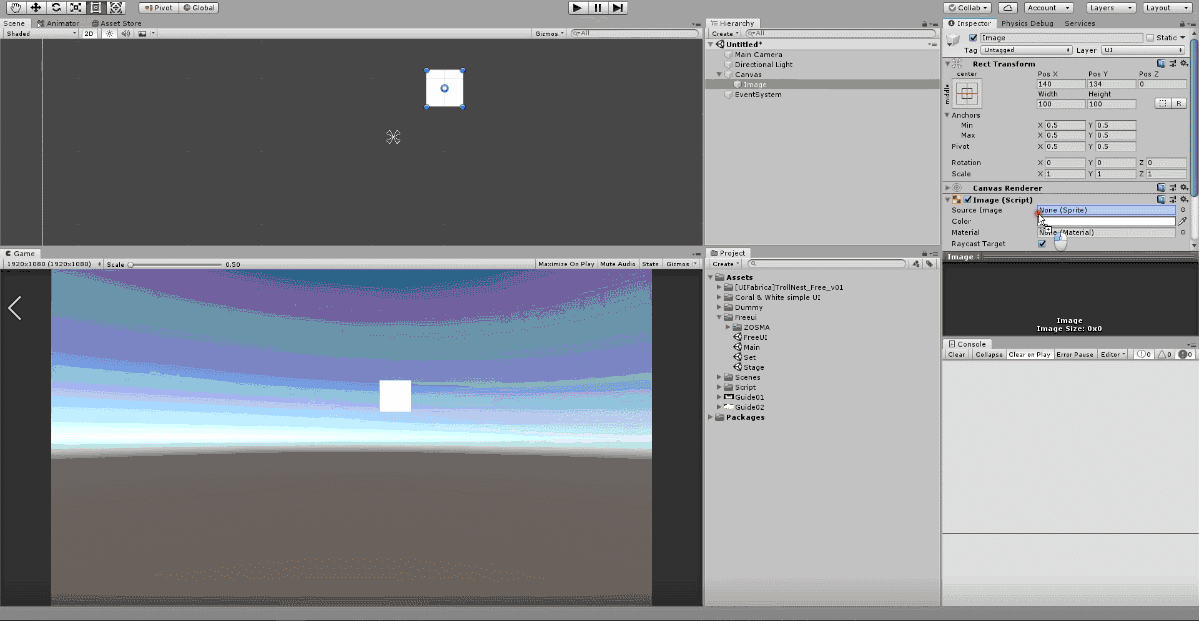This screenshot has height=621, width=1199.
Task: Select the Console tab
Action: 967,344
